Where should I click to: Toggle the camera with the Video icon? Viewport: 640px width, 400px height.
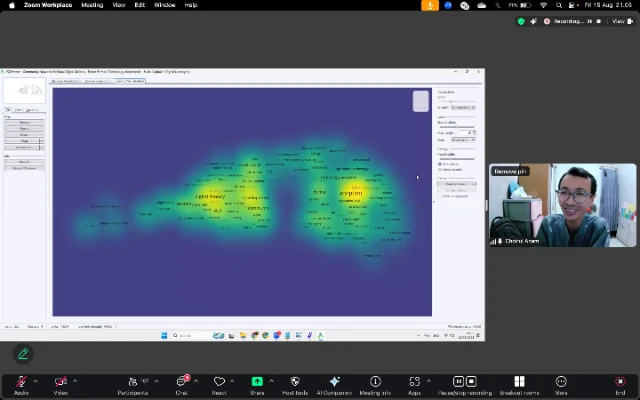60,382
